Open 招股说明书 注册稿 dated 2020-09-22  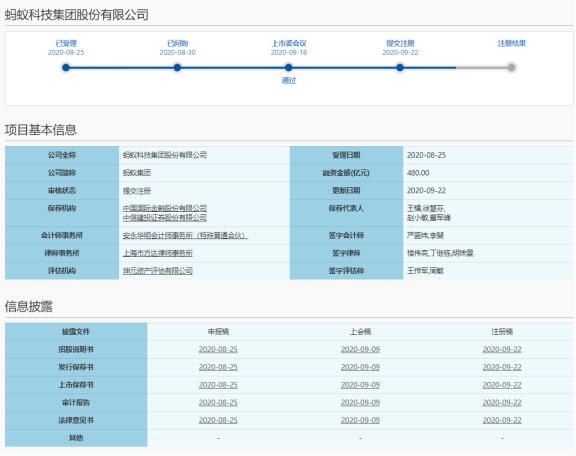pyautogui.click(x=502, y=349)
